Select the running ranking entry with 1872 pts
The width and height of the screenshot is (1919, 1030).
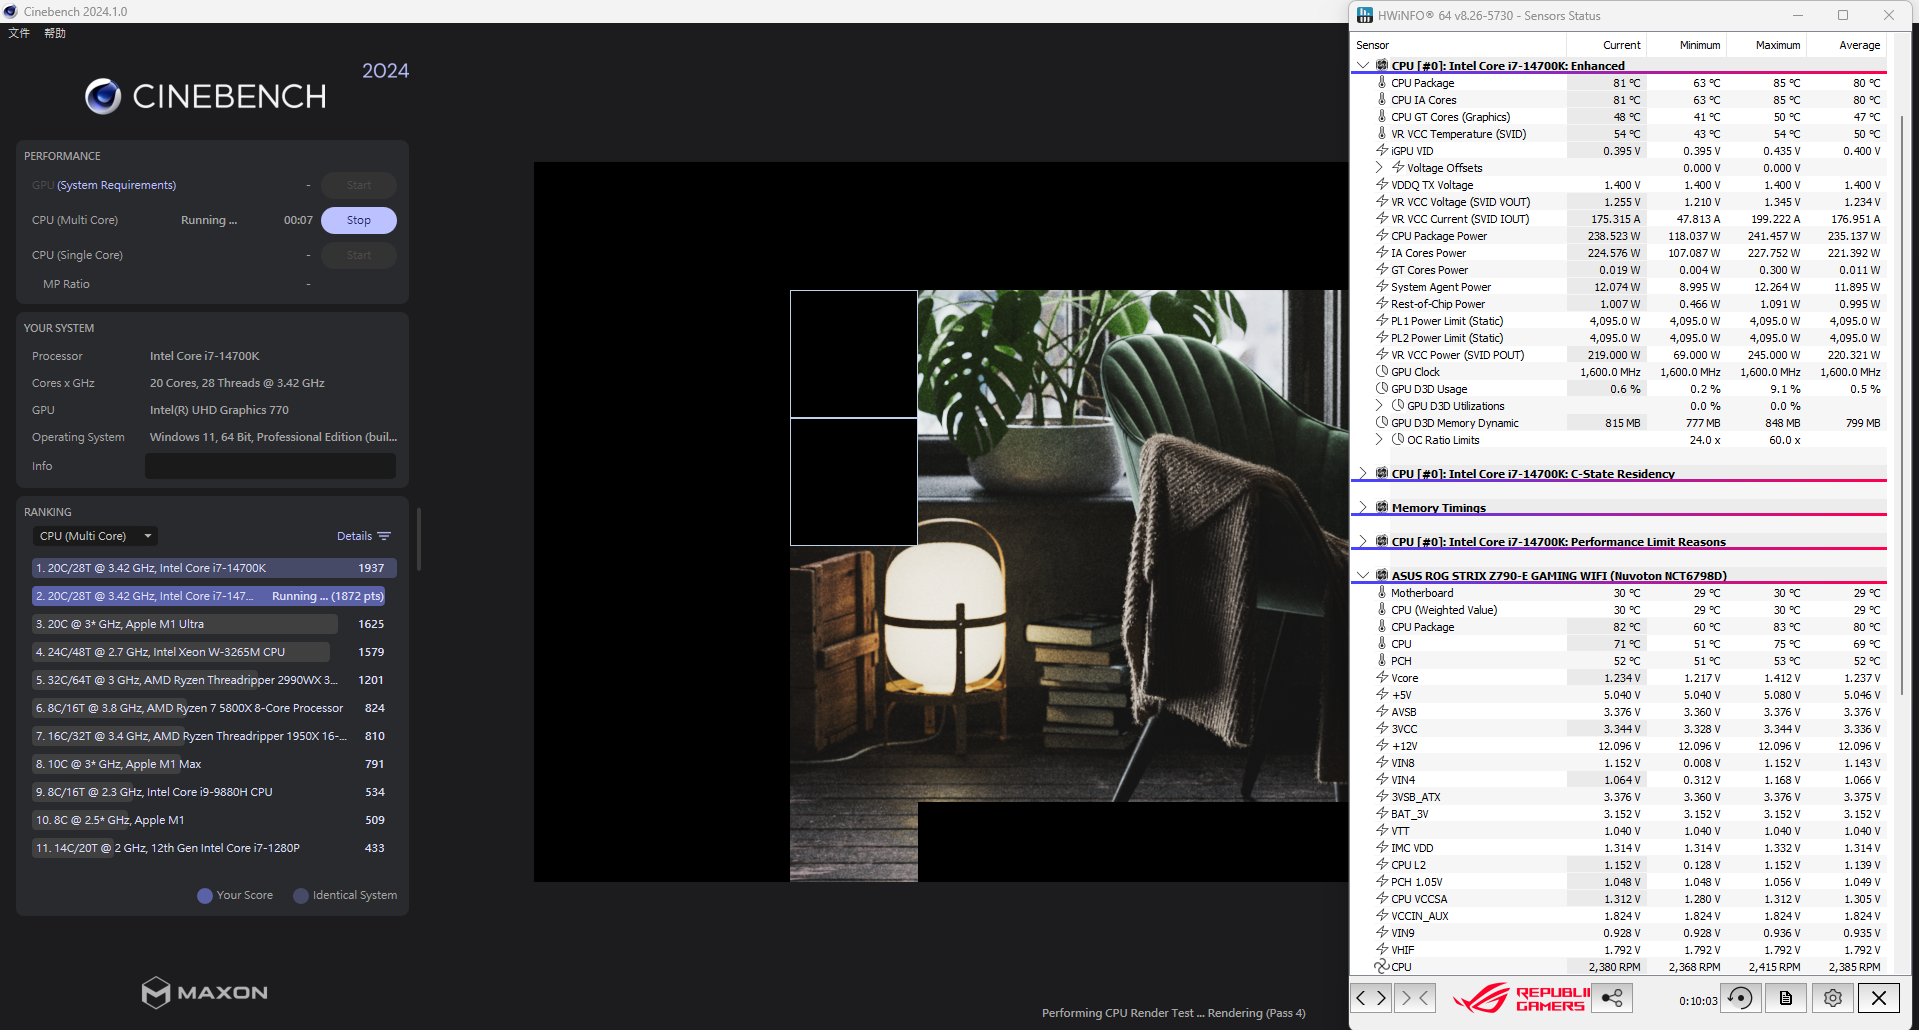(x=209, y=596)
